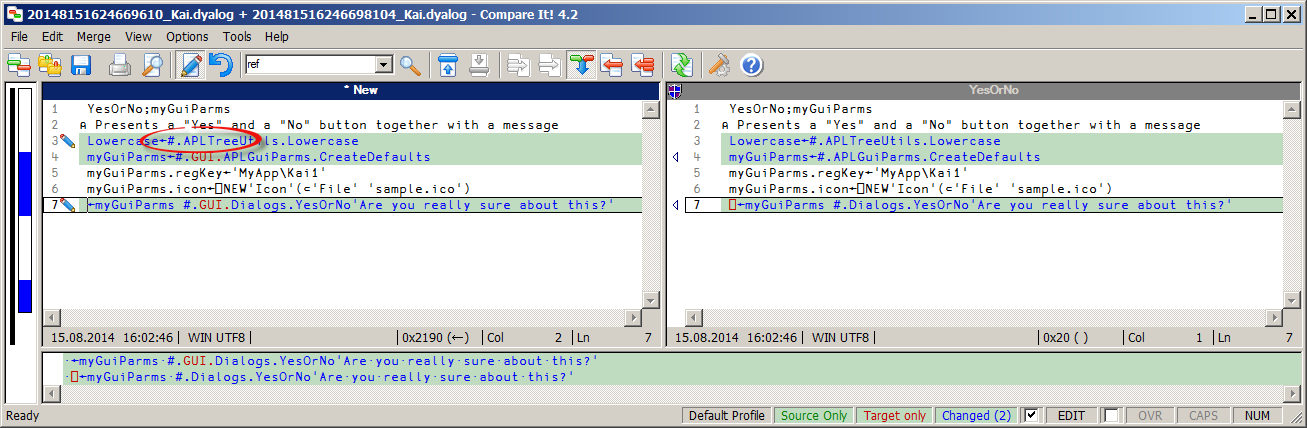Click the teal next-difference arrow icon

click(x=581, y=66)
